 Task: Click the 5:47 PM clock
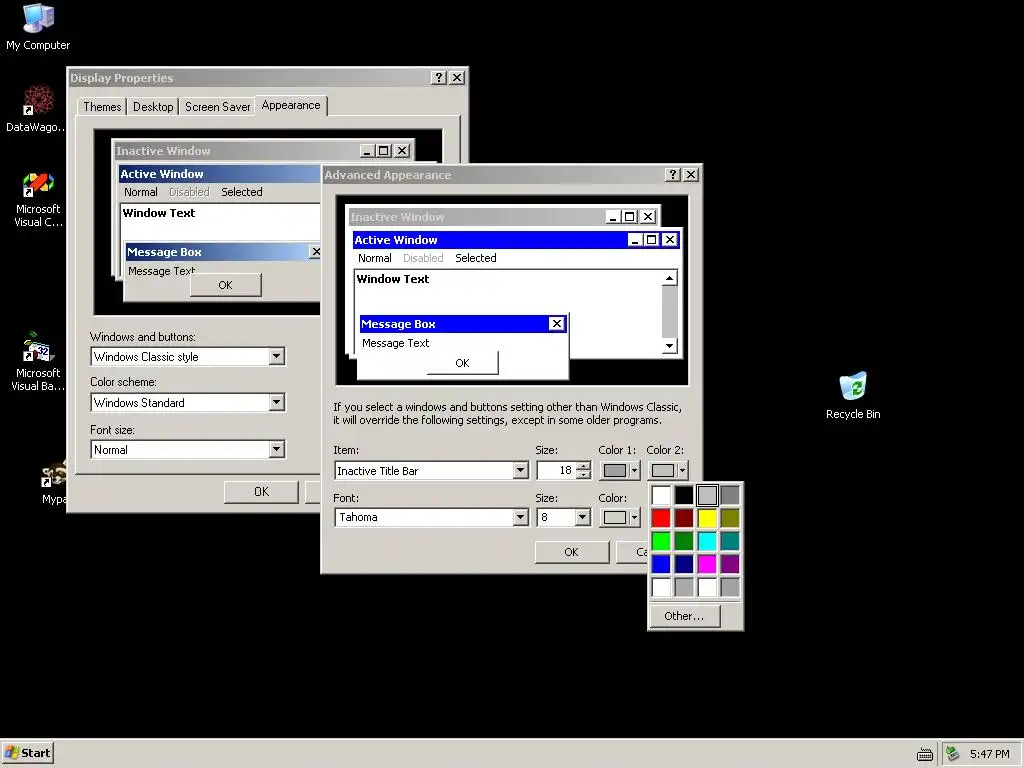click(x=989, y=754)
